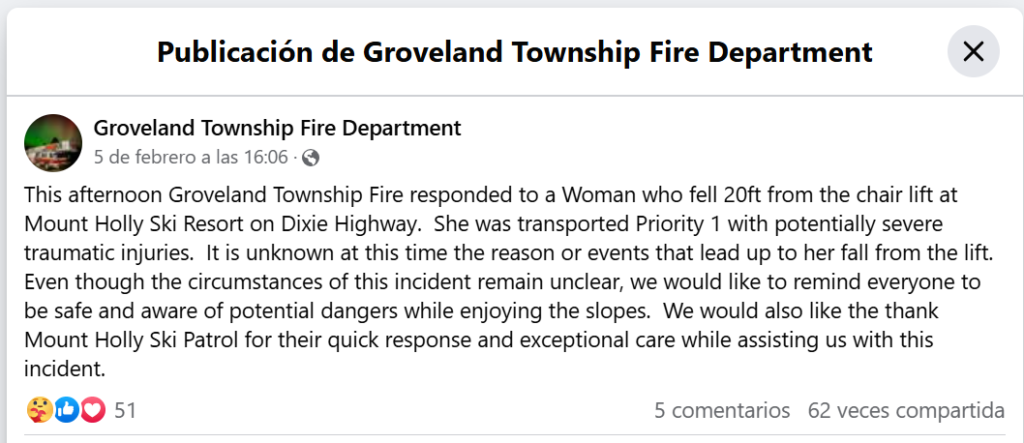Click the globe public audience icon
1024x443 pixels.
point(311,158)
